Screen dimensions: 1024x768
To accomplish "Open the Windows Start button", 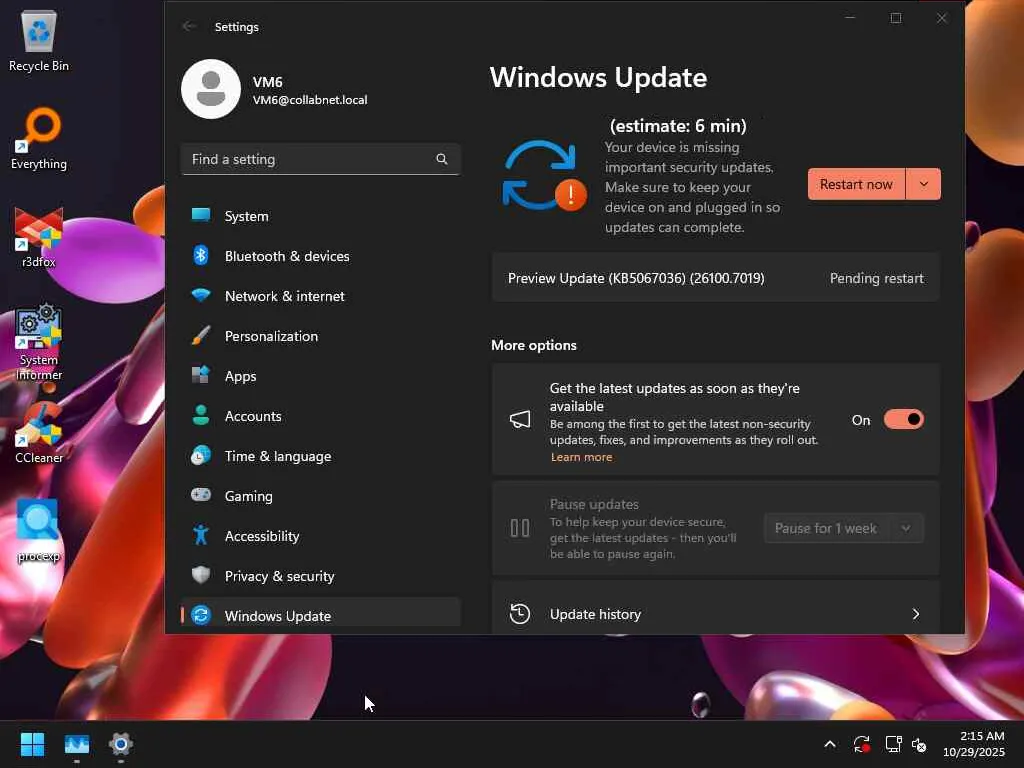I will [32, 744].
